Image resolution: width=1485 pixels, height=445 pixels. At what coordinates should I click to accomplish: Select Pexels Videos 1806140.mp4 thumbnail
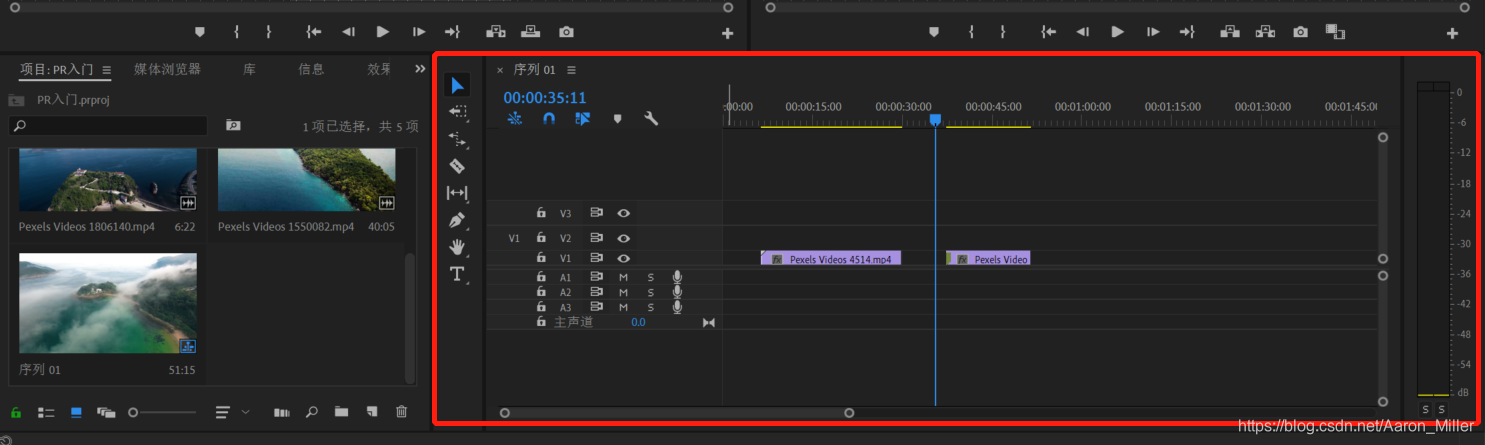[108, 180]
